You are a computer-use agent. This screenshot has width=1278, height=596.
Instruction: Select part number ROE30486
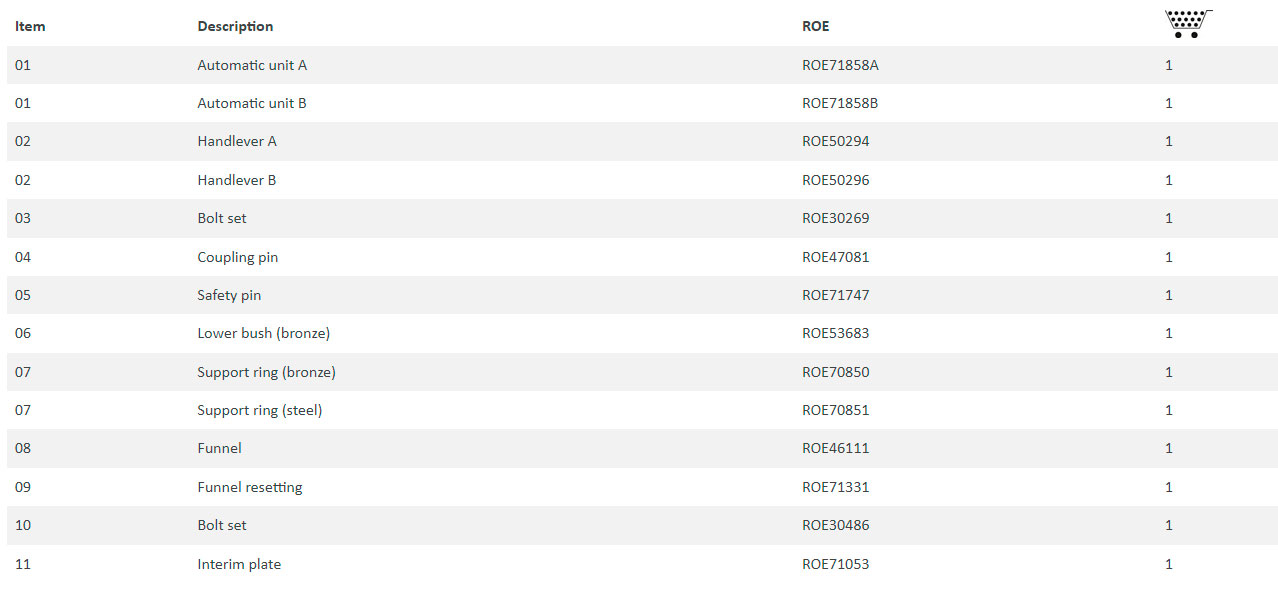(x=836, y=525)
